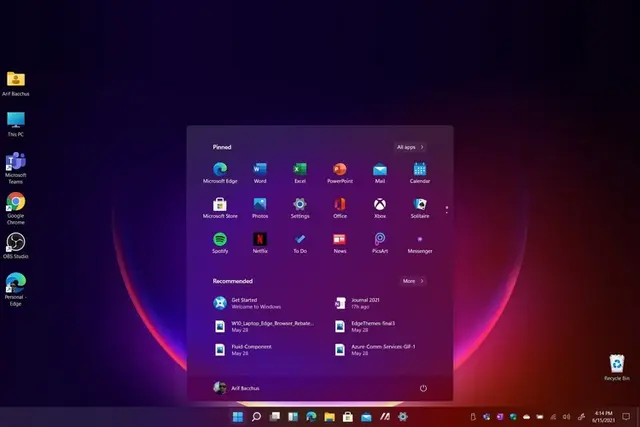Launch Netflix from pinned apps
The image size is (640, 427).
[260, 243]
